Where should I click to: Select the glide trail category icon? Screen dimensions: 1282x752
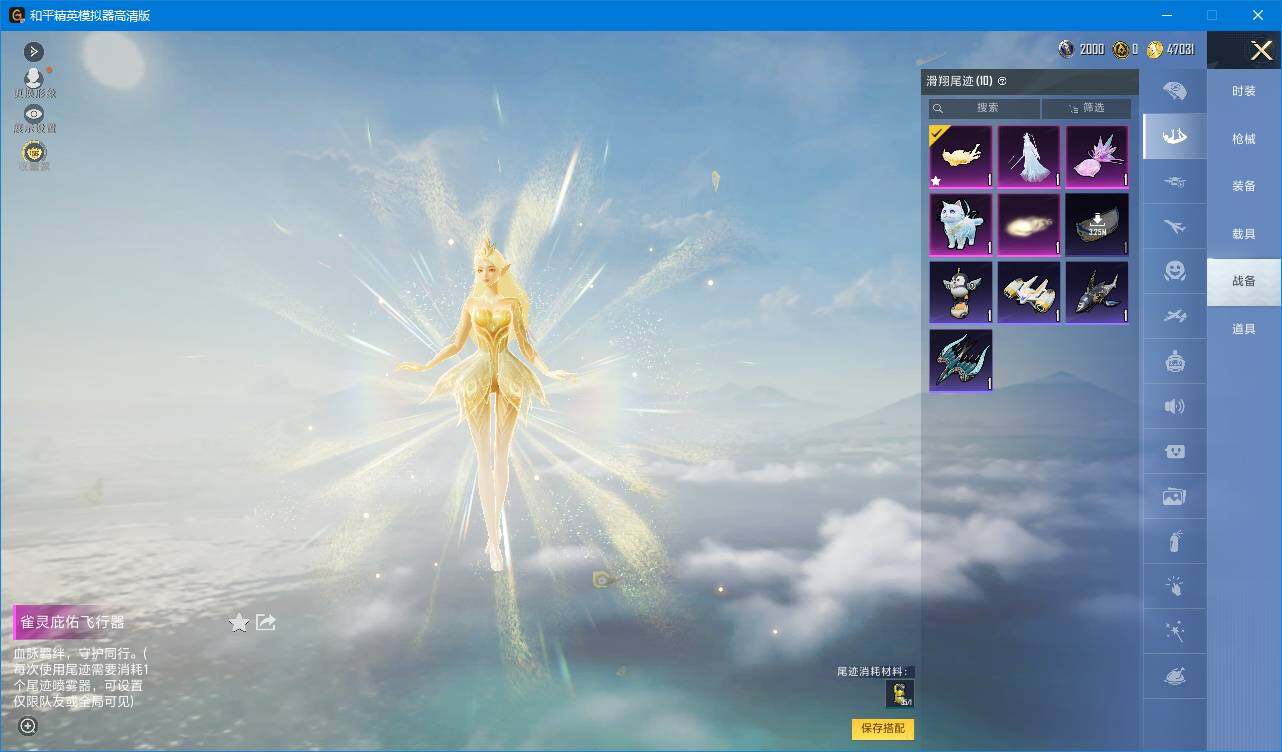[1175, 136]
